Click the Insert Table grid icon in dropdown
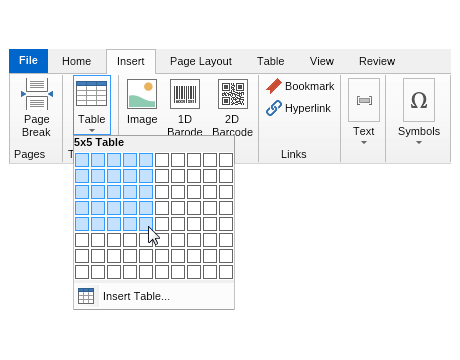460x360 pixels. (86, 296)
